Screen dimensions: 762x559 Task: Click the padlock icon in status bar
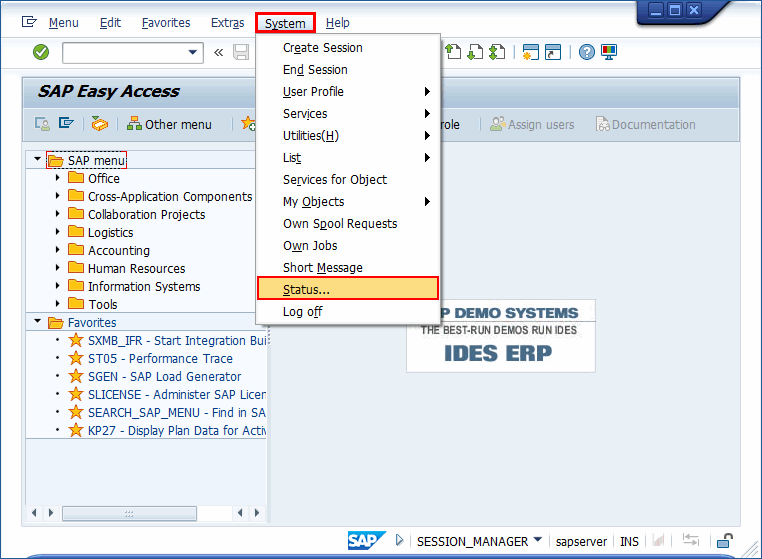point(725,540)
